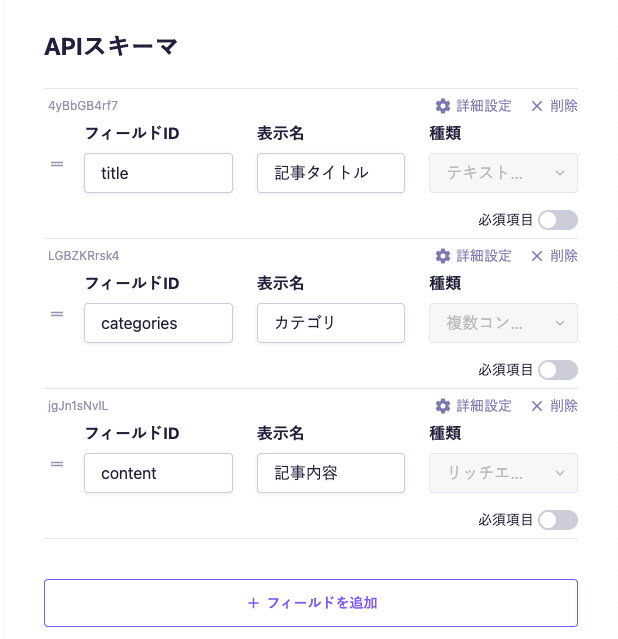The image size is (618, 639).
Task: Open the 種類 dropdown showing リッチエ
Action: (503, 473)
